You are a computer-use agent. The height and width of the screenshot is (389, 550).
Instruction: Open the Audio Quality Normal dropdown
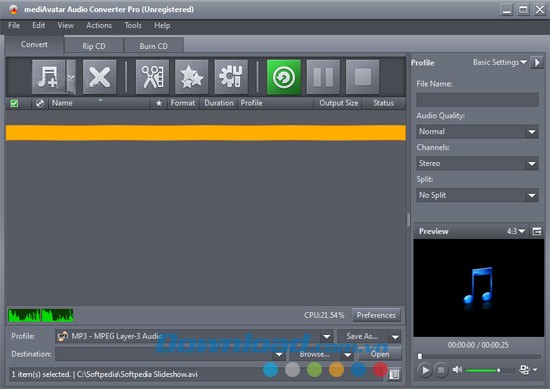click(477, 132)
